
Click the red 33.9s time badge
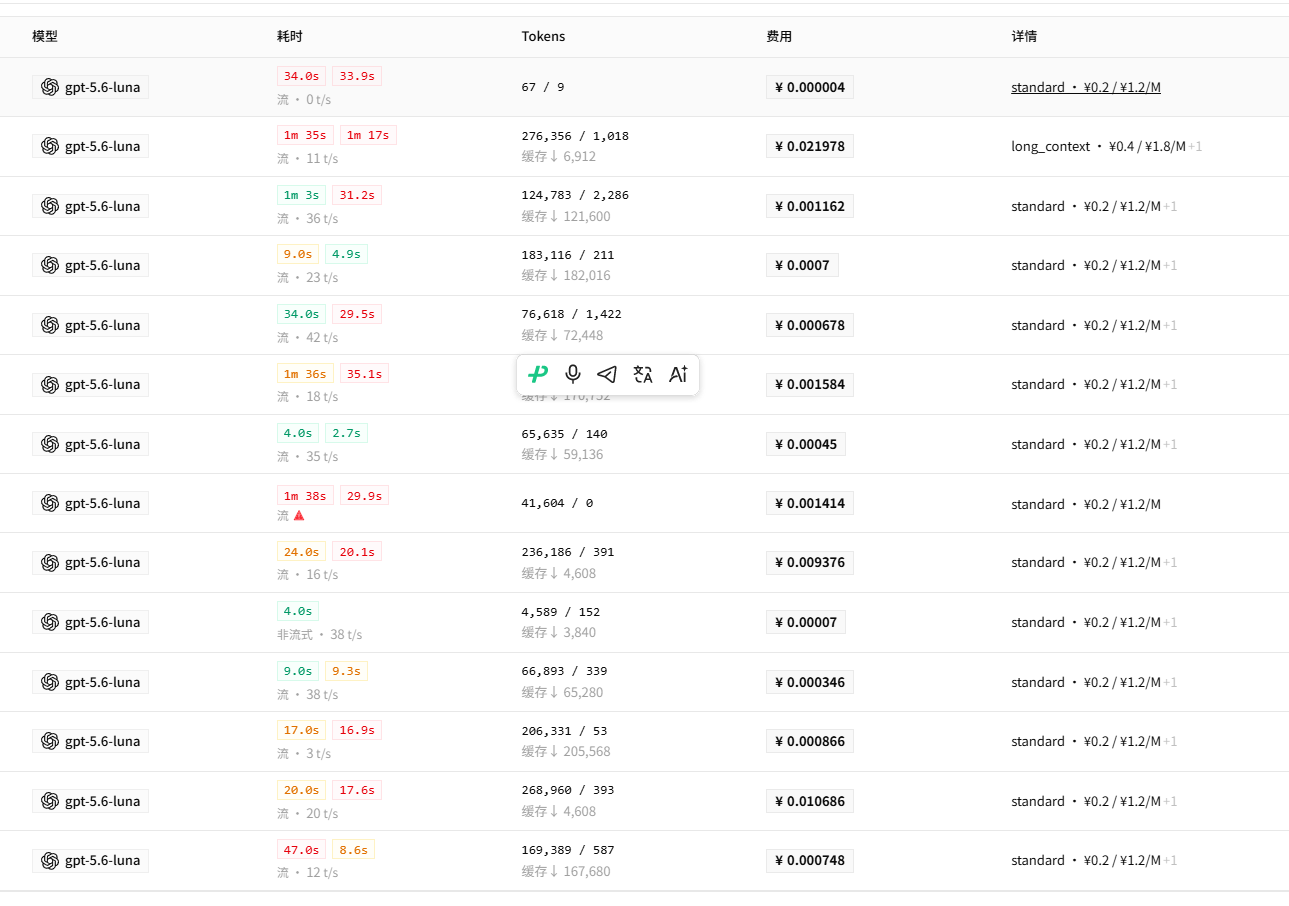coord(357,76)
